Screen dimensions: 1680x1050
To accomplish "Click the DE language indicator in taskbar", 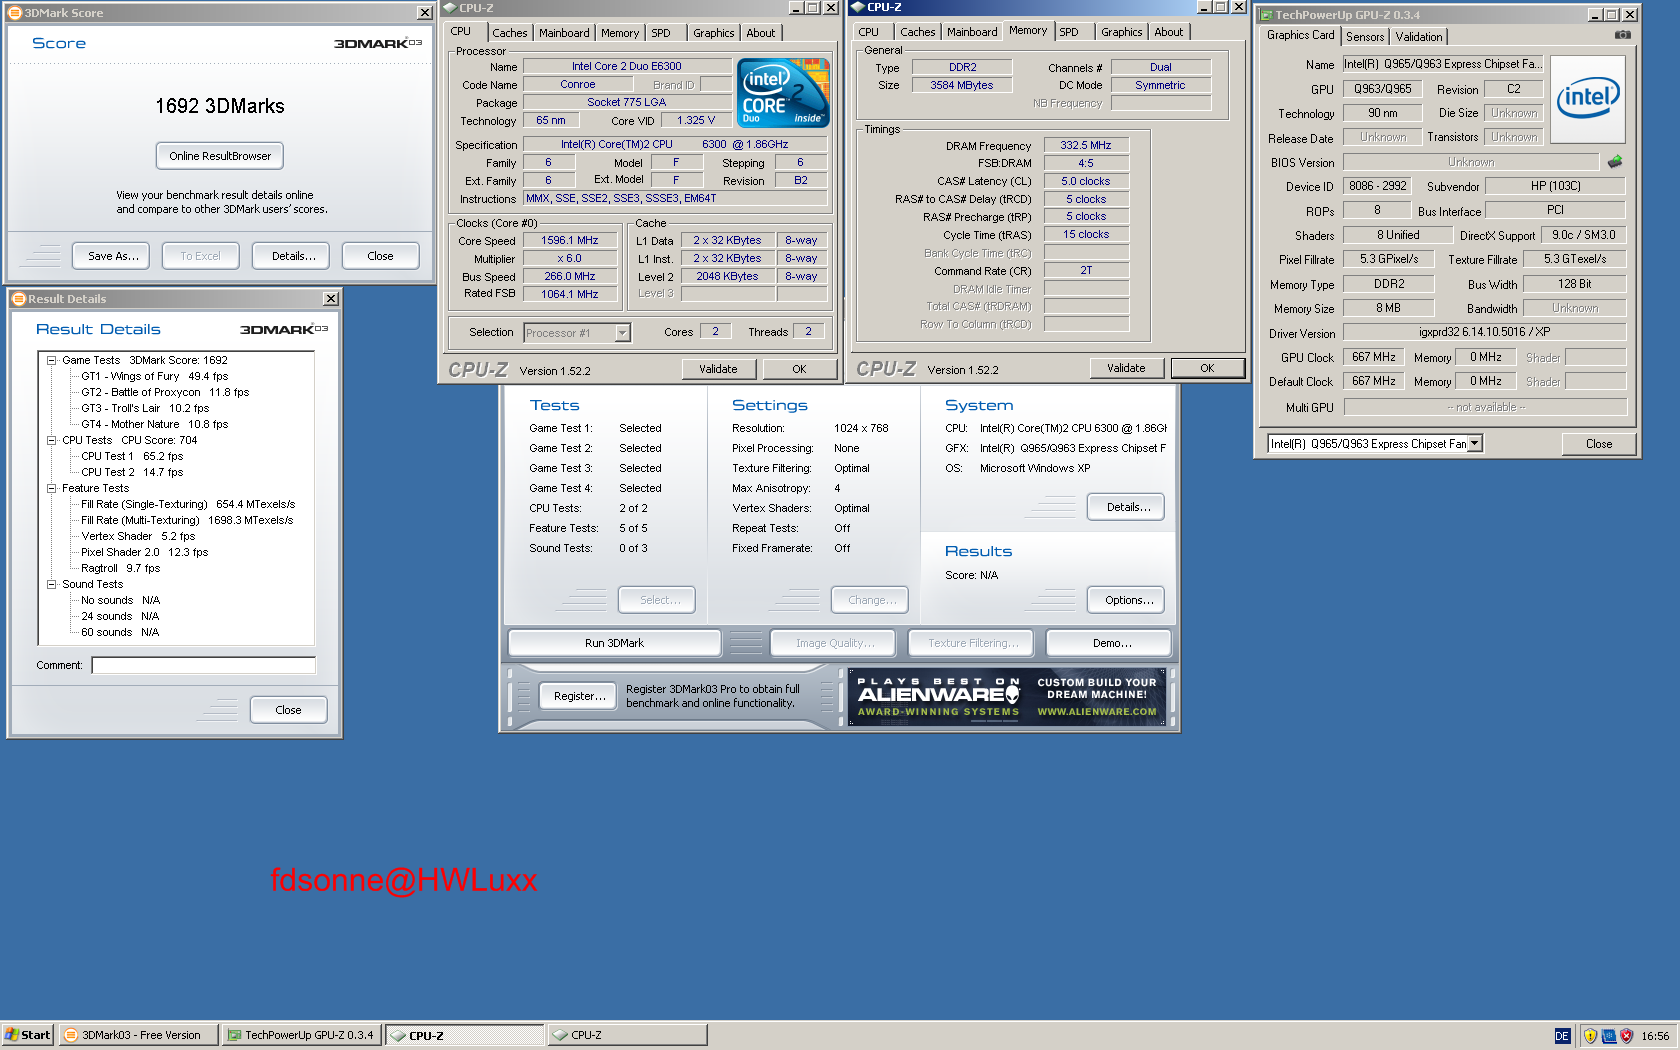I will pos(1562,1036).
